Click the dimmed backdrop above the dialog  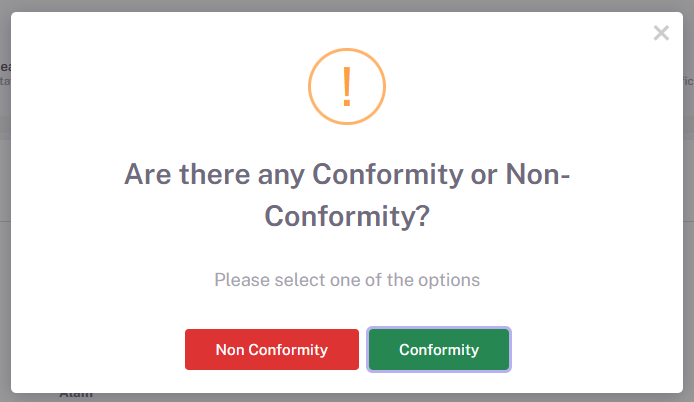(x=347, y=5)
